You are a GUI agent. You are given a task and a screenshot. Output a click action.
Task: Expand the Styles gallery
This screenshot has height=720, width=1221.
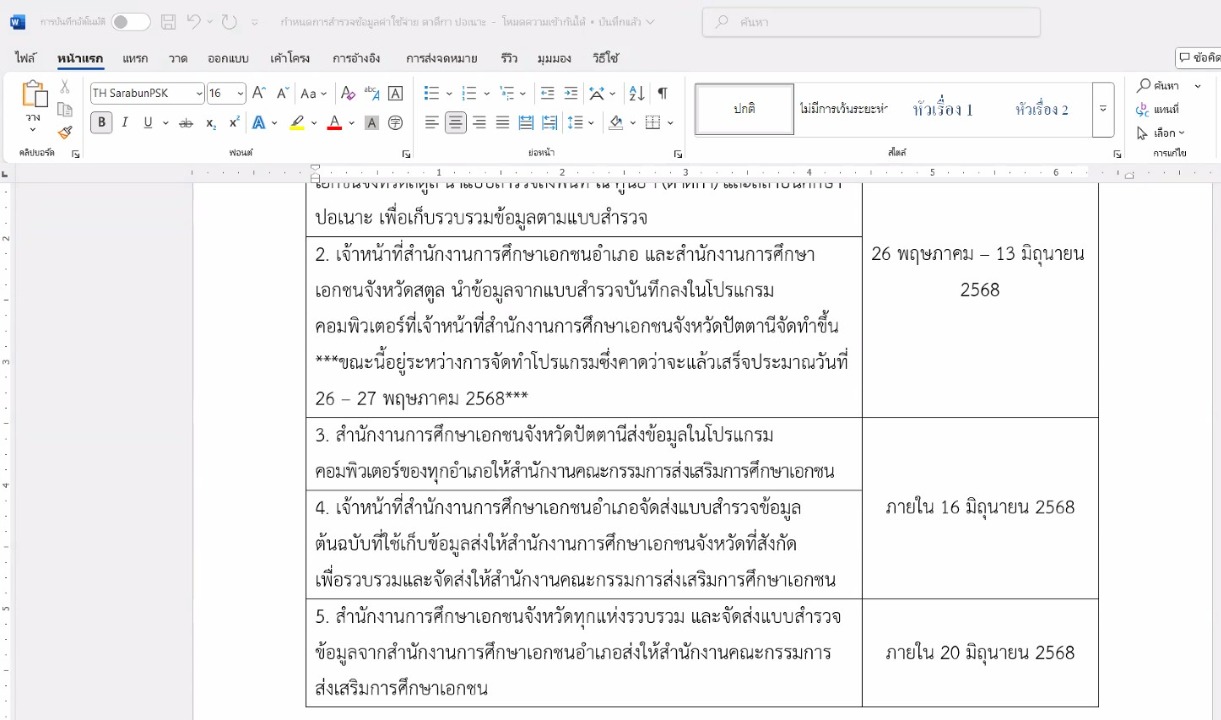tap(1103, 109)
